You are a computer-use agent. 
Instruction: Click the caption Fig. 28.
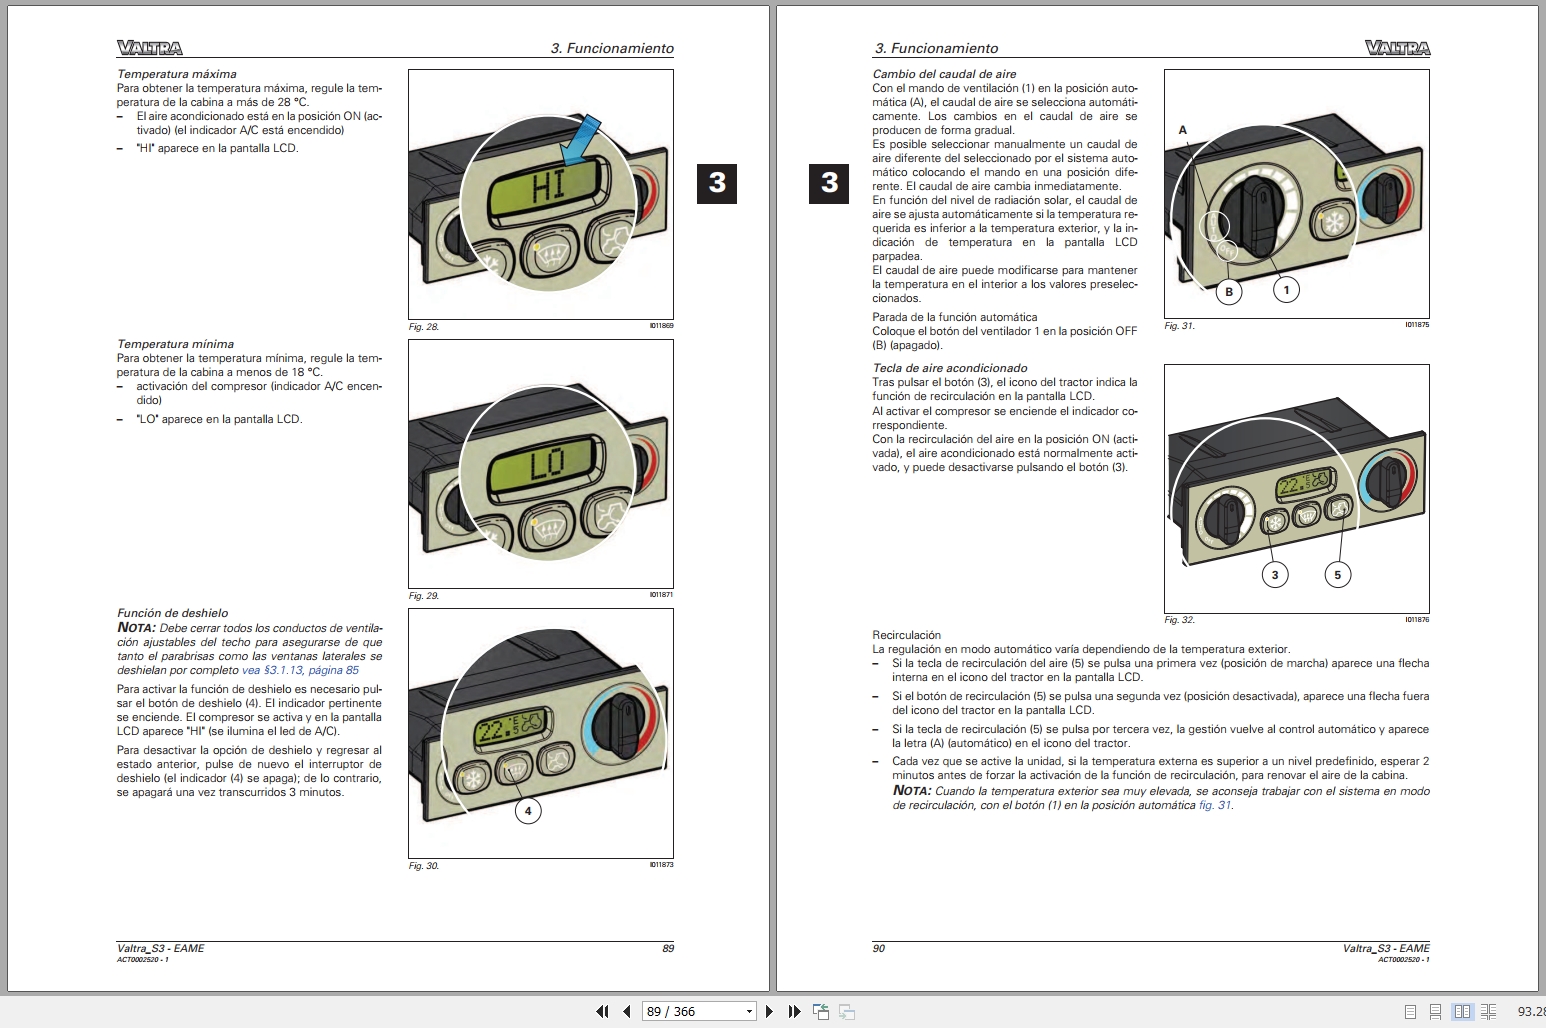click(424, 327)
